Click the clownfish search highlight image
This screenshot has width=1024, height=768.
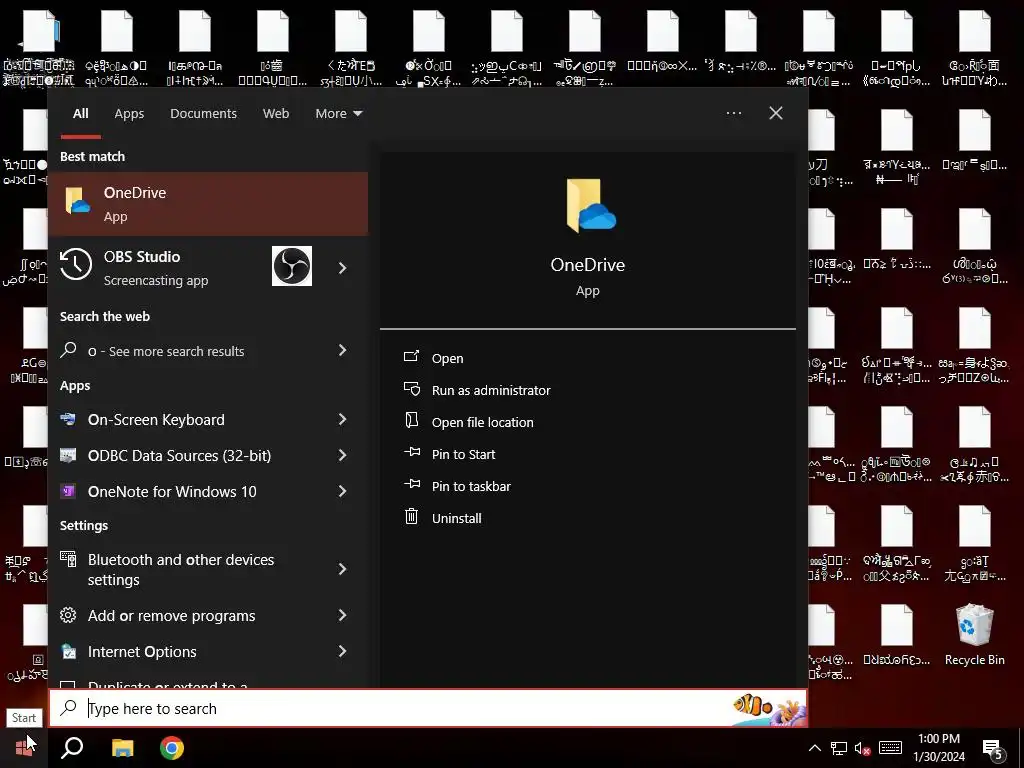pos(769,709)
